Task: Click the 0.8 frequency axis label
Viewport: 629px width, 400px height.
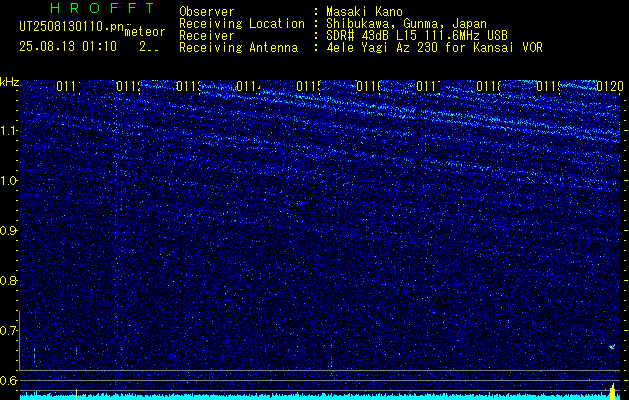Action: 8,280
